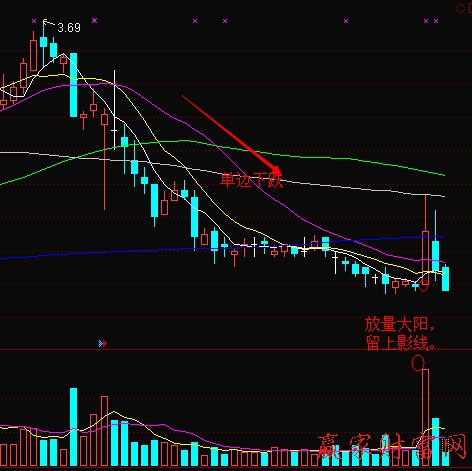Image resolution: width=472 pixels, height=471 pixels.
Task: Click the large cyan candle below the 3.69 peak
Action: tap(73, 85)
